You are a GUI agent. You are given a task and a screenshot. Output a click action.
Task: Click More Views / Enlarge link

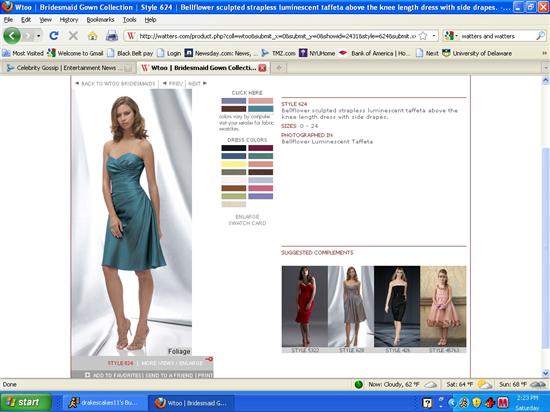pos(172,363)
